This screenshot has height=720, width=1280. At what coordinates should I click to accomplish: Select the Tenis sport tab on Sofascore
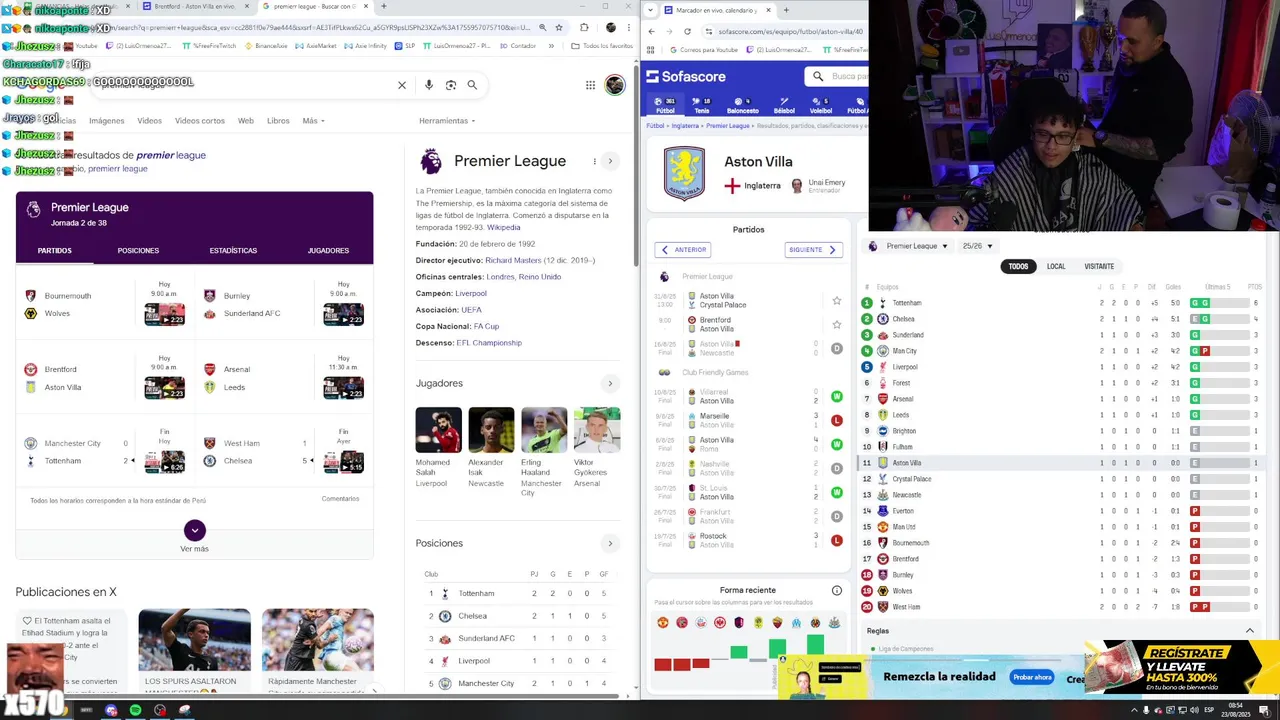click(702, 105)
